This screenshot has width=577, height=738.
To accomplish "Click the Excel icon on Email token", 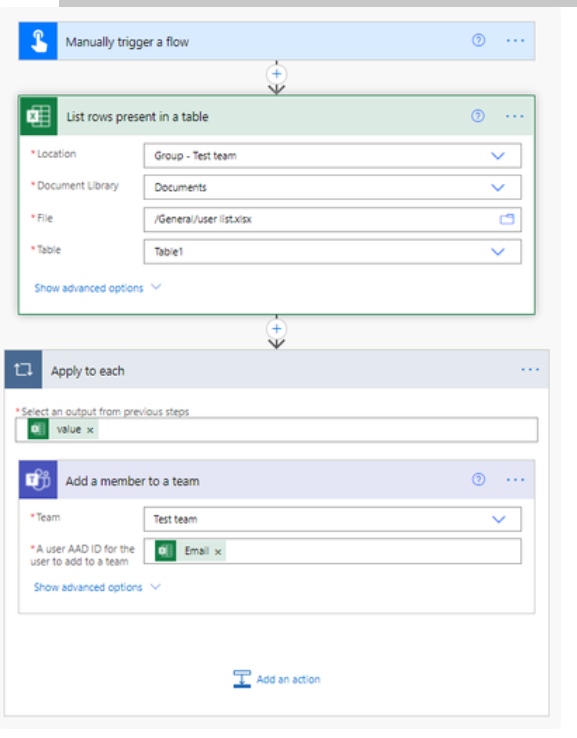I will 166,551.
